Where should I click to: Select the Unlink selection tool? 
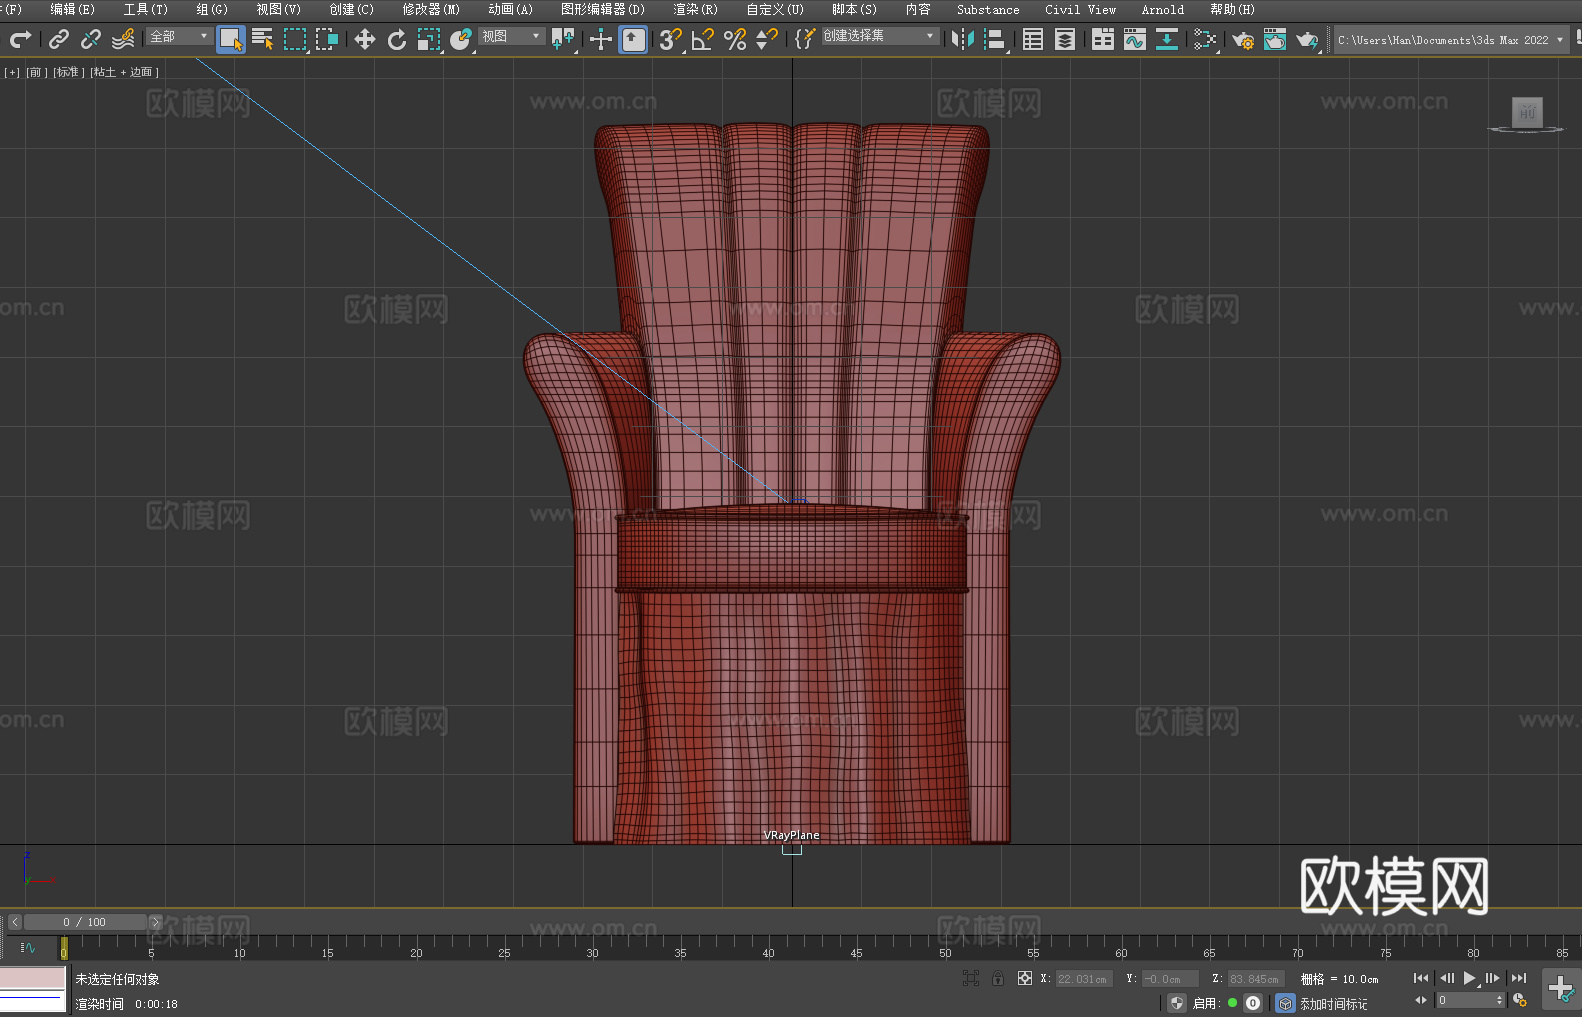click(x=91, y=39)
